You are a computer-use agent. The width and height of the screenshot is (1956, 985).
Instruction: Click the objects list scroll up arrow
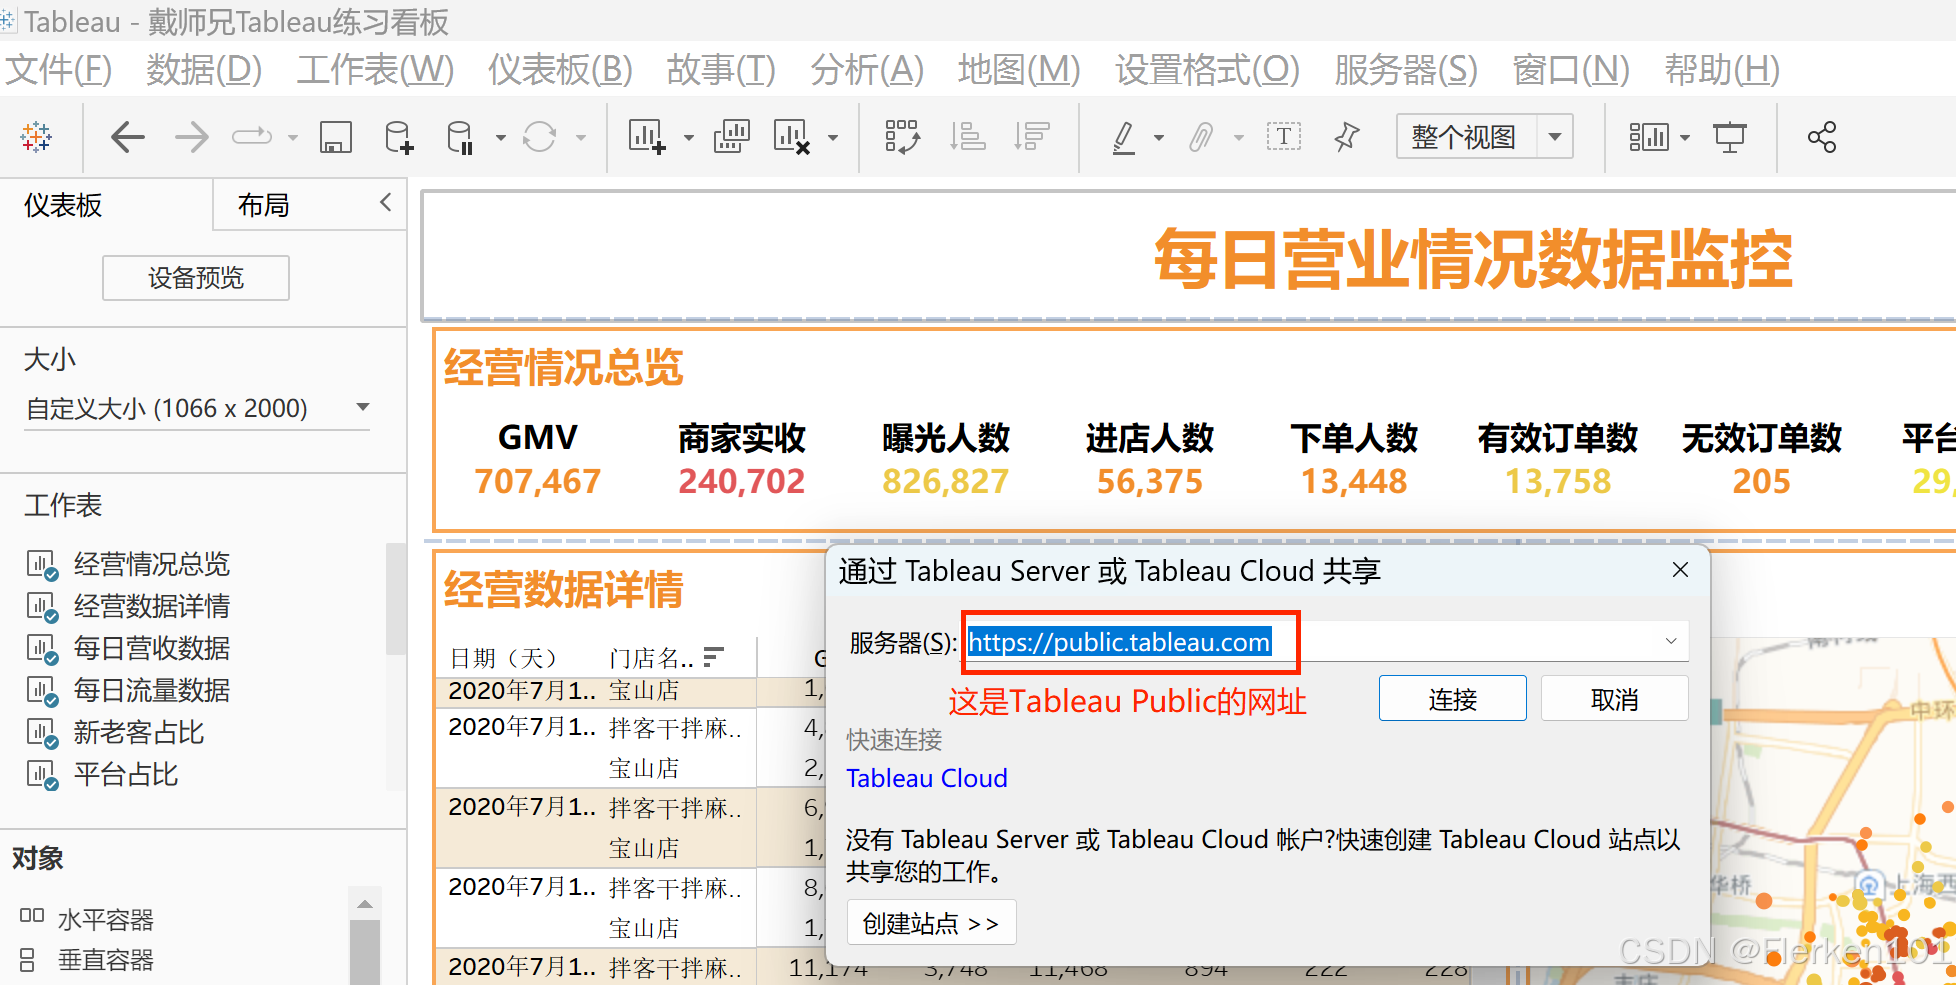365,903
